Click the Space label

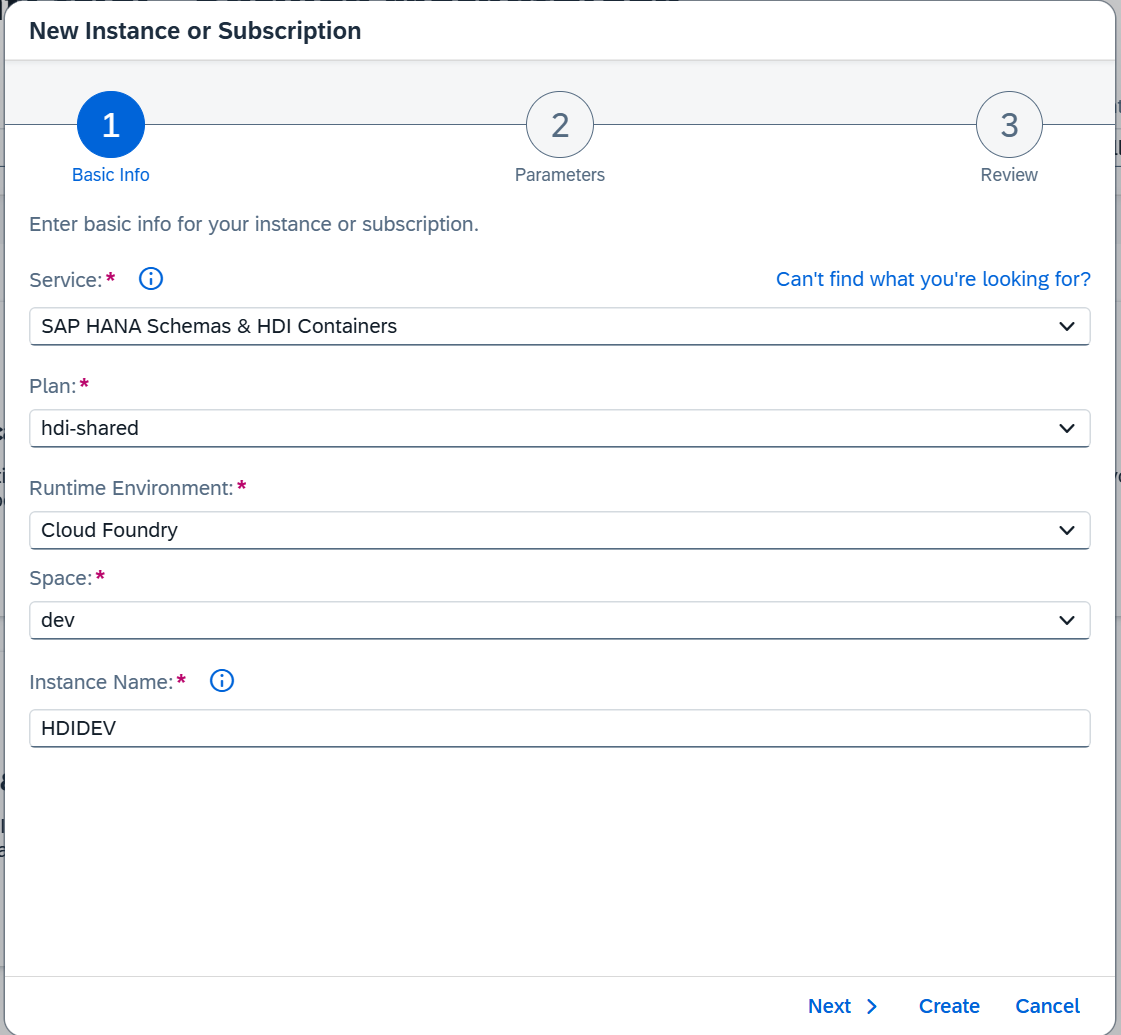(61, 578)
